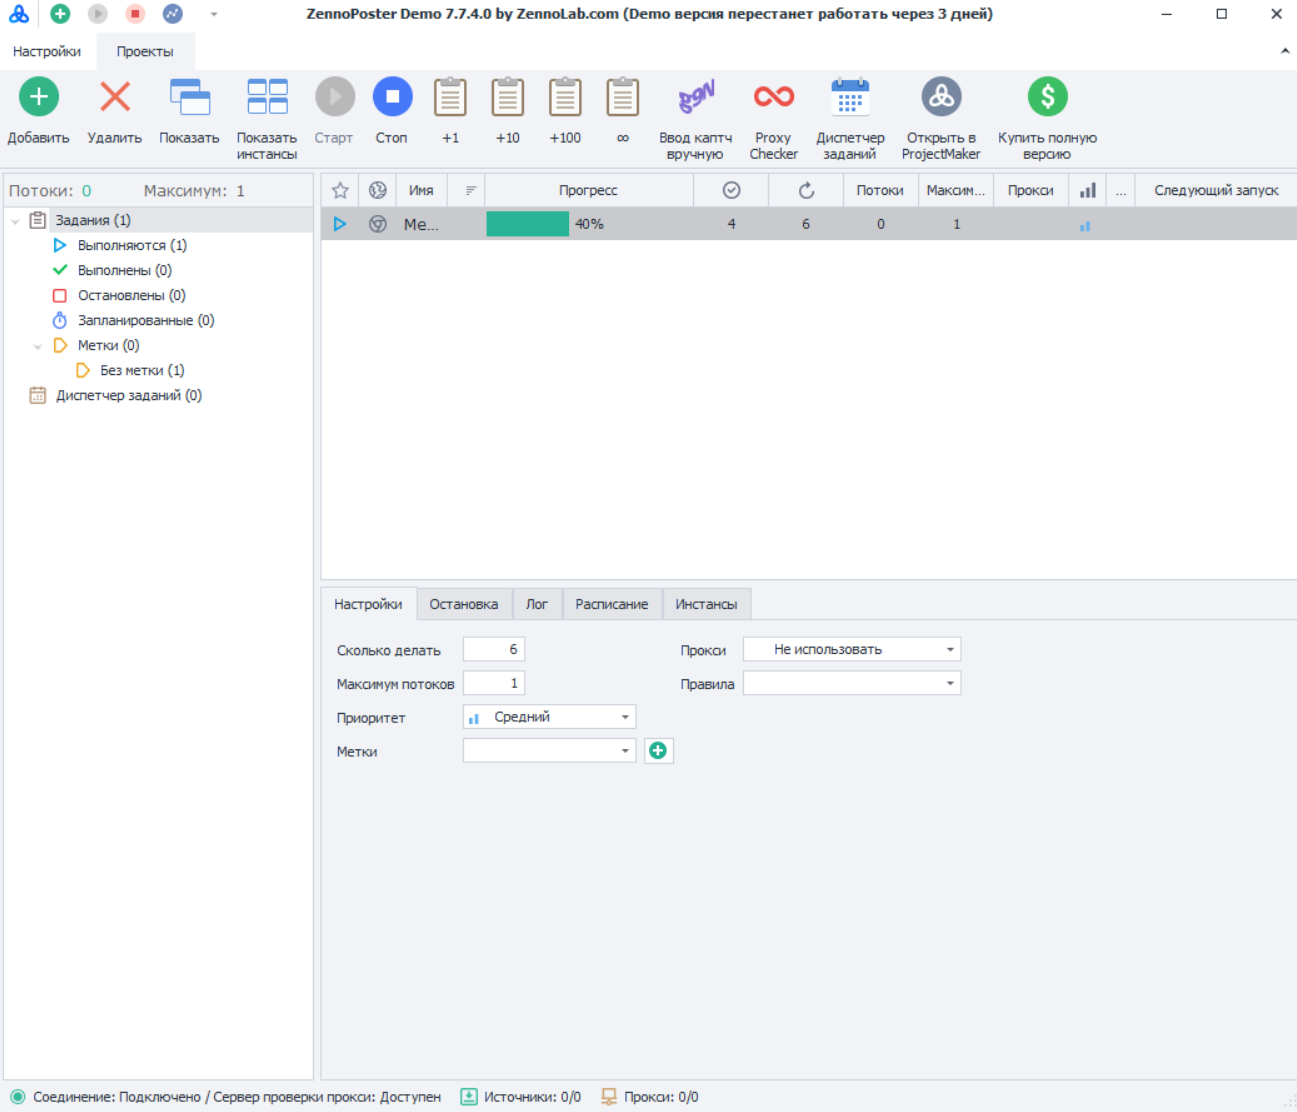
Task: Sort by the Максим... column header
Action: 956,190
